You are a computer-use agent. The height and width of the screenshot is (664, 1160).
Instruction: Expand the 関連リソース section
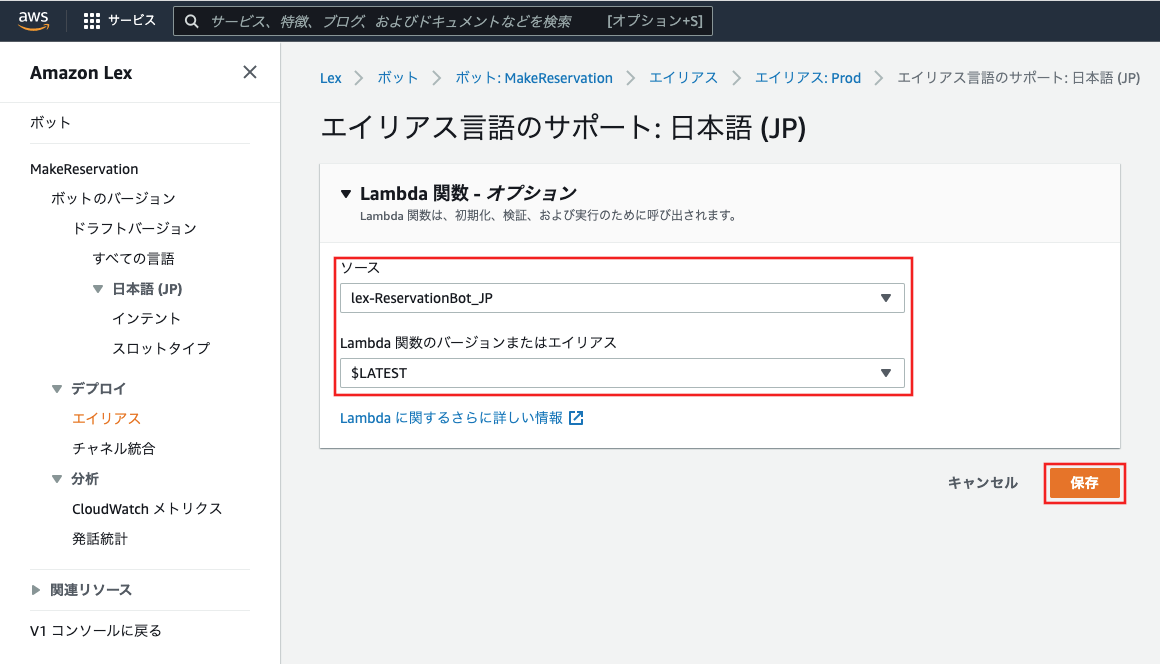pyautogui.click(x=36, y=590)
